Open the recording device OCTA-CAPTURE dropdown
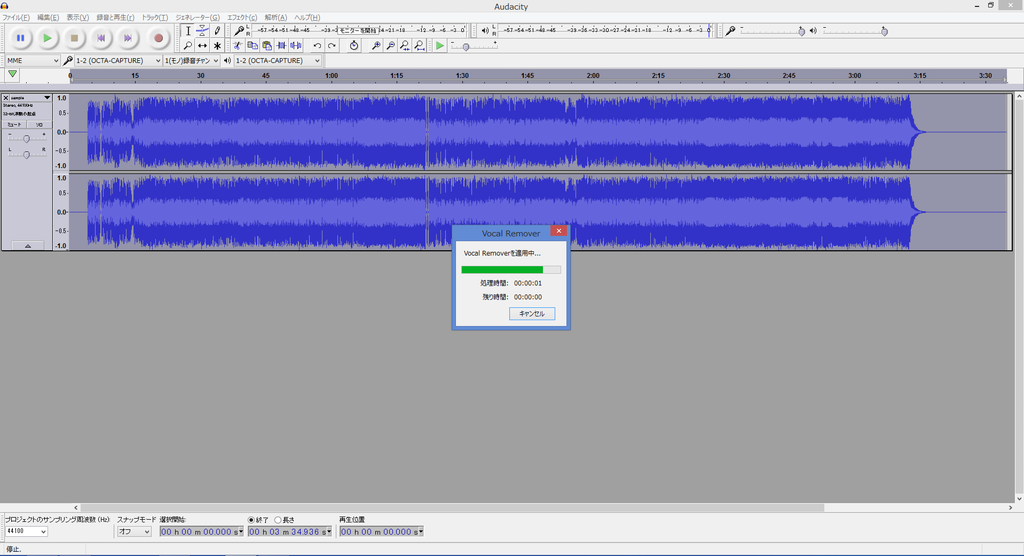The height and width of the screenshot is (556, 1024). click(x=118, y=61)
